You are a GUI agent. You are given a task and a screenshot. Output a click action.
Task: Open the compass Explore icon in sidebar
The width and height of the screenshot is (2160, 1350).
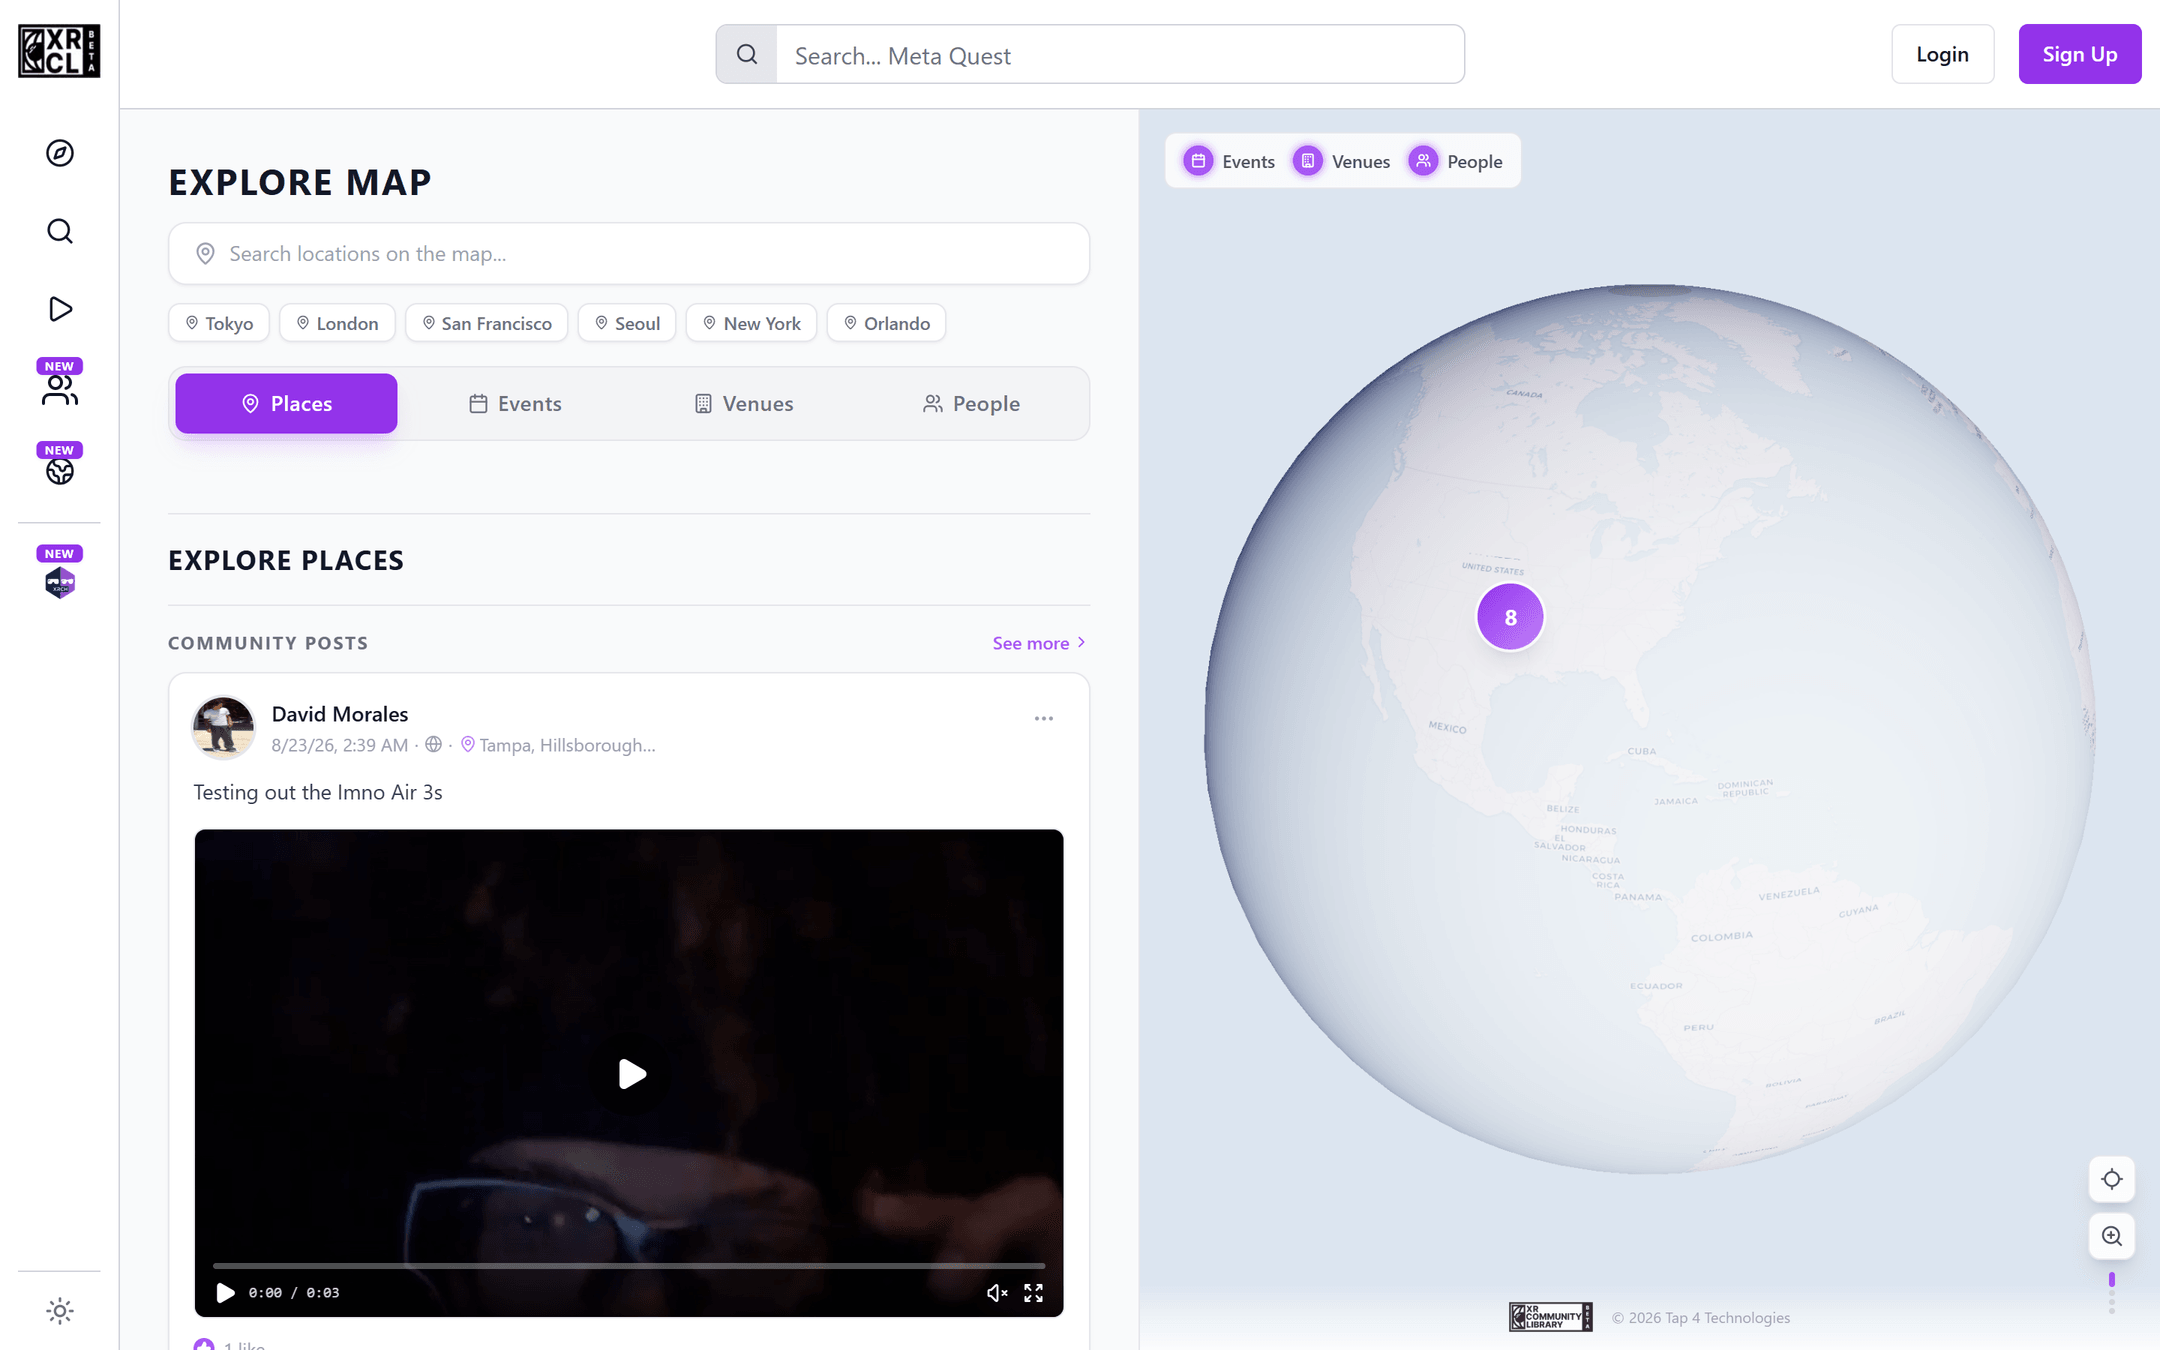coord(60,153)
